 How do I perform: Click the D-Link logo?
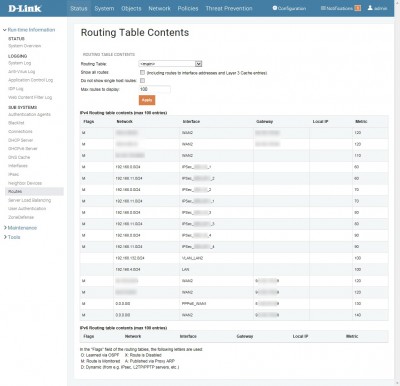pos(25,8)
